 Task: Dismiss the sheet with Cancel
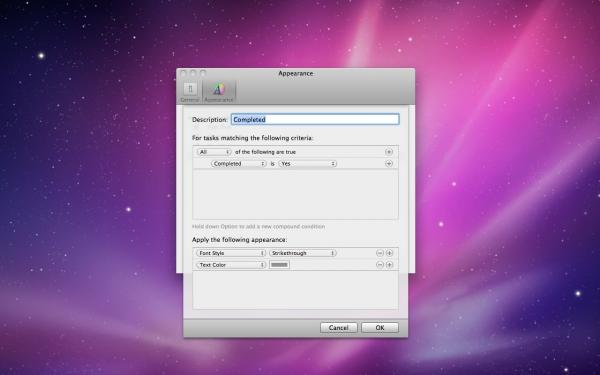[339, 328]
